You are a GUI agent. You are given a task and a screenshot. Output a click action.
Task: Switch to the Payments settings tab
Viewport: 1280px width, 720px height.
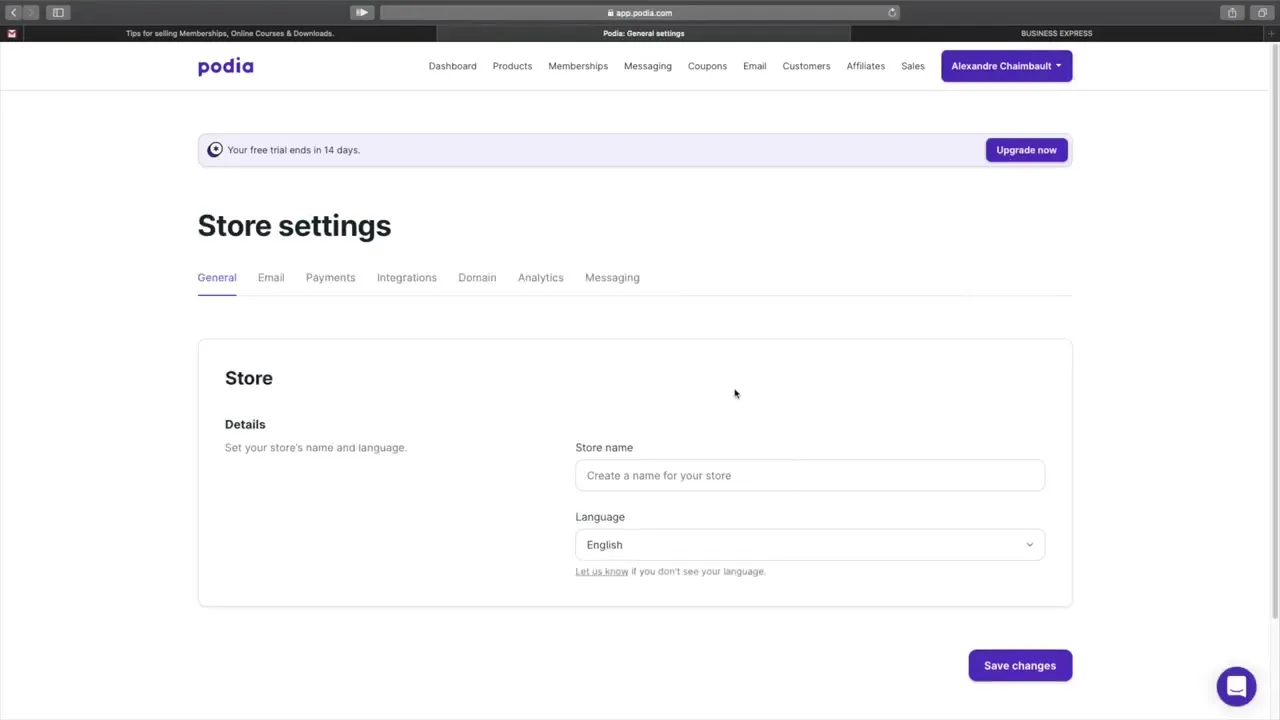[330, 277]
